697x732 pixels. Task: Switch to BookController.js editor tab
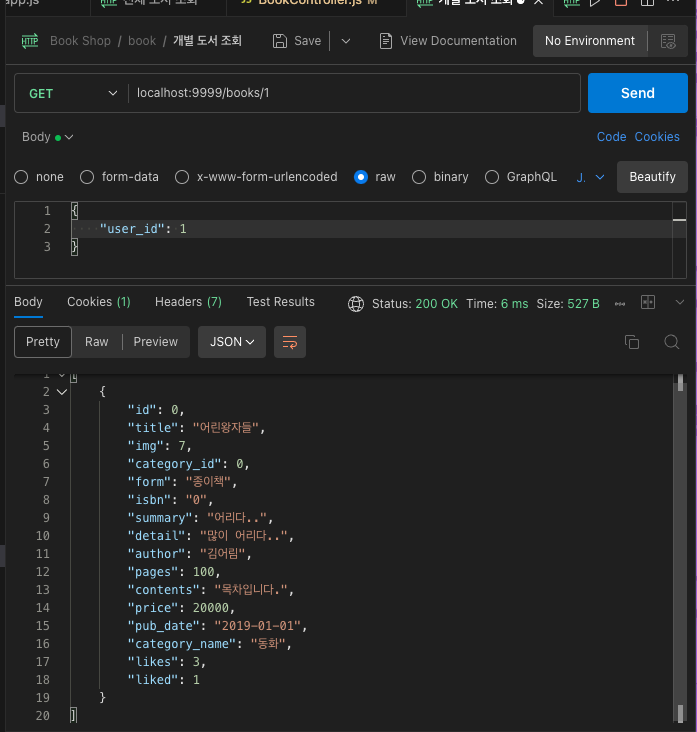(x=317, y=3)
